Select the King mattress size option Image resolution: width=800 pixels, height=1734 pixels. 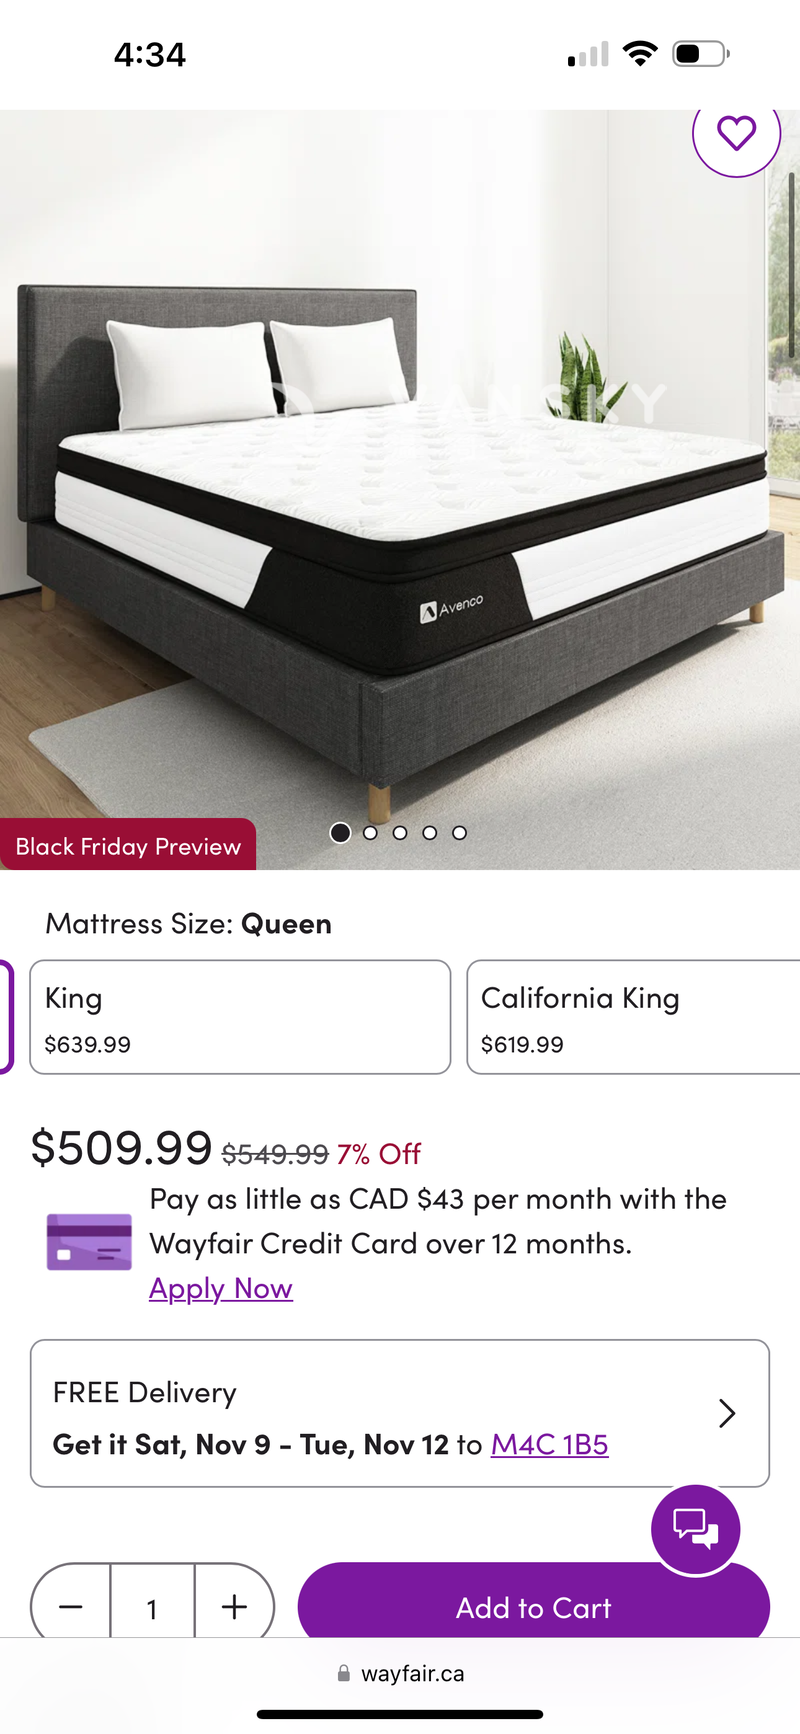(x=240, y=1017)
